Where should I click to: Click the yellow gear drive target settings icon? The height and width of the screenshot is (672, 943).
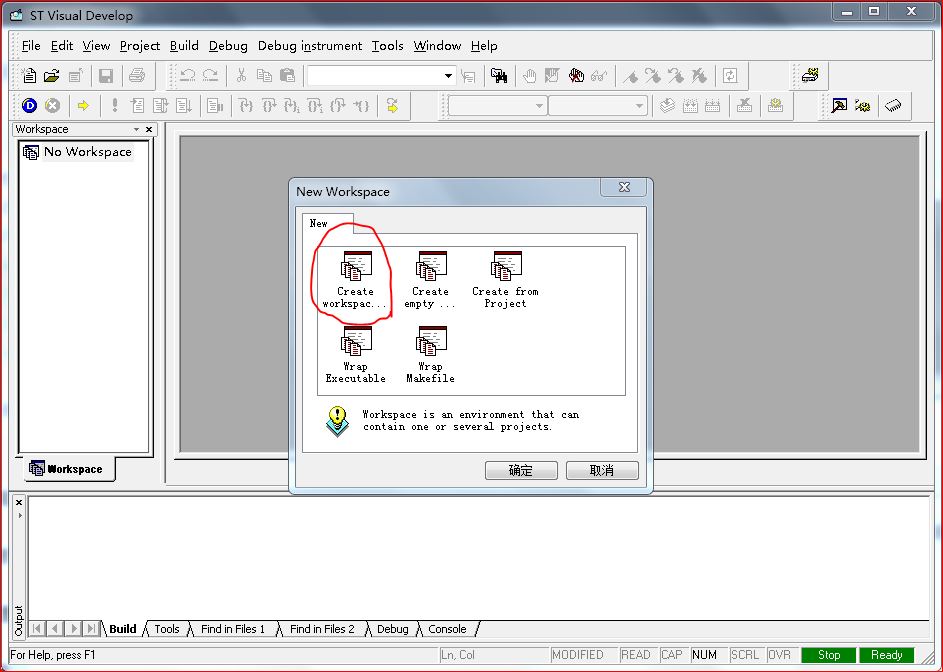coord(810,75)
